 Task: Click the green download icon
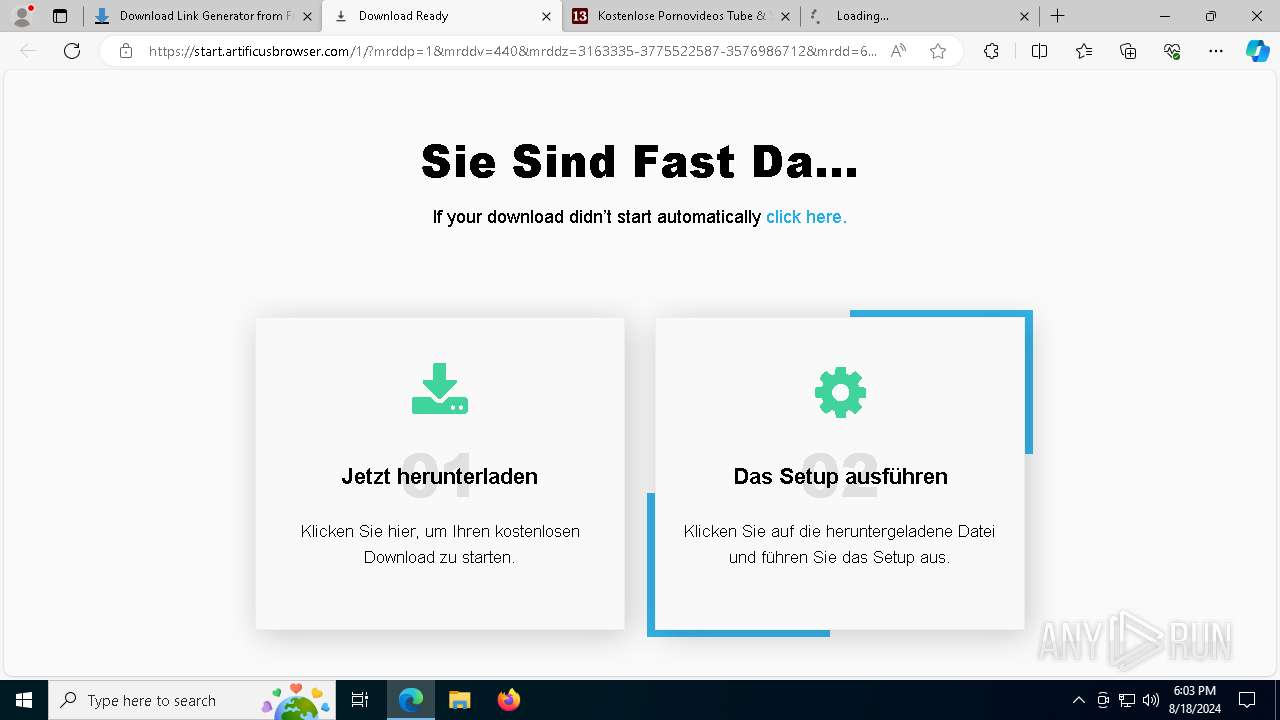[440, 389]
